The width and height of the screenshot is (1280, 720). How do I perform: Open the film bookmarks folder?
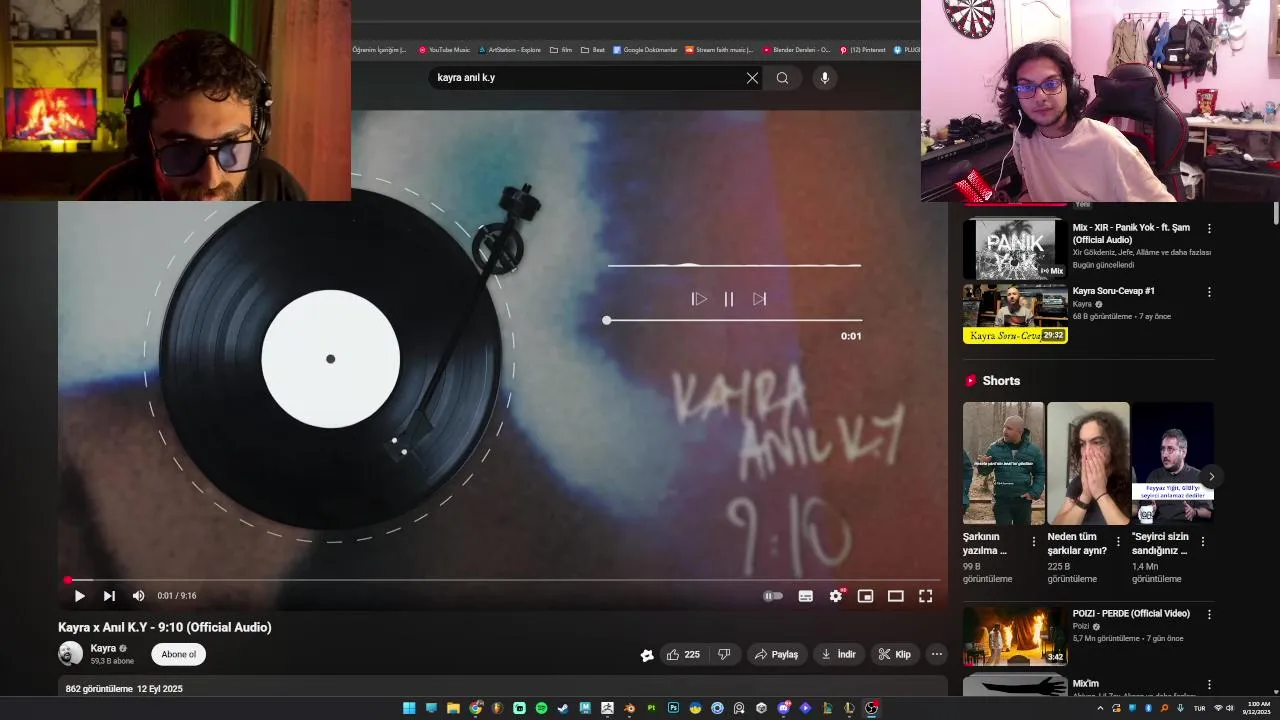pyautogui.click(x=561, y=50)
